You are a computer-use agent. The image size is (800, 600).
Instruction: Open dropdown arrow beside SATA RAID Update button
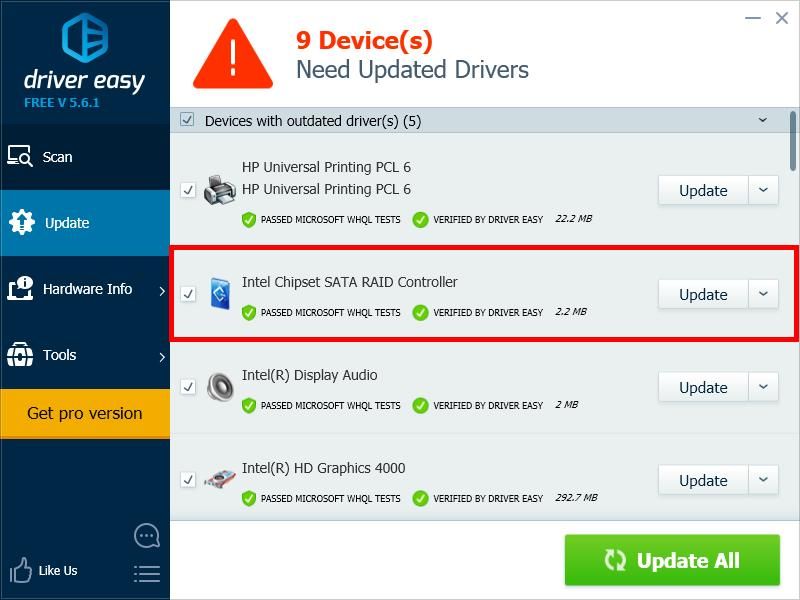pos(763,294)
